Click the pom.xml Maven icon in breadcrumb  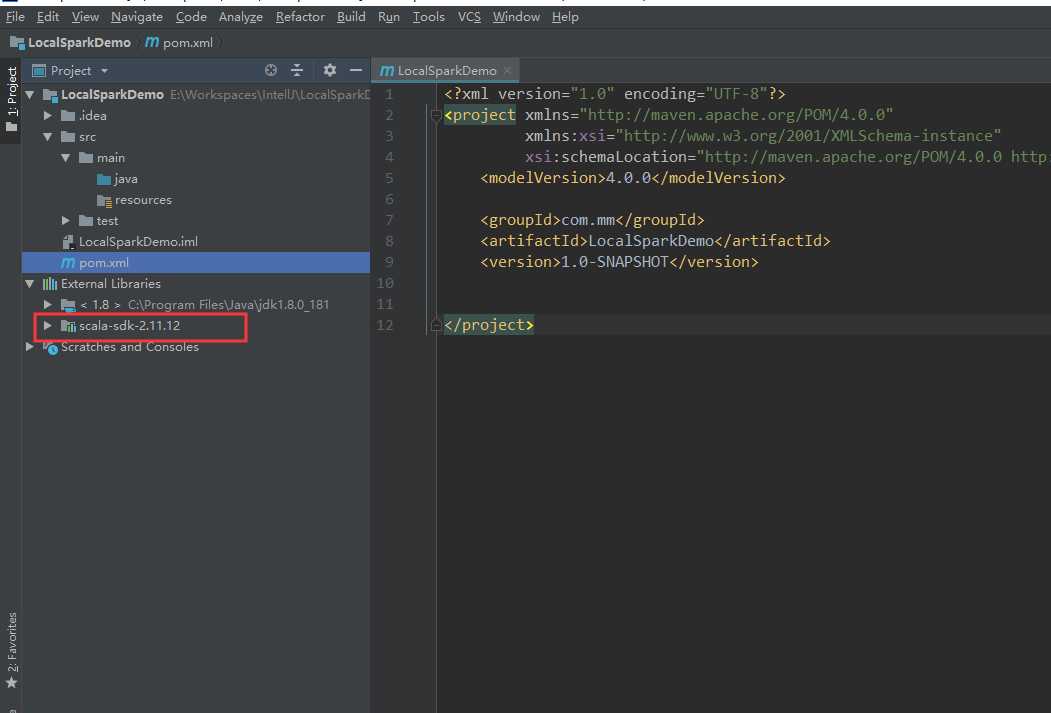152,42
